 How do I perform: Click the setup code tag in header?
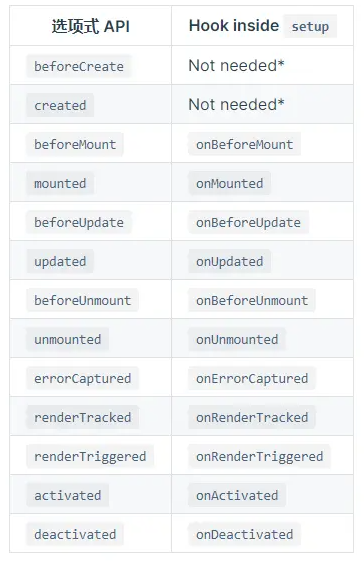[x=310, y=26]
